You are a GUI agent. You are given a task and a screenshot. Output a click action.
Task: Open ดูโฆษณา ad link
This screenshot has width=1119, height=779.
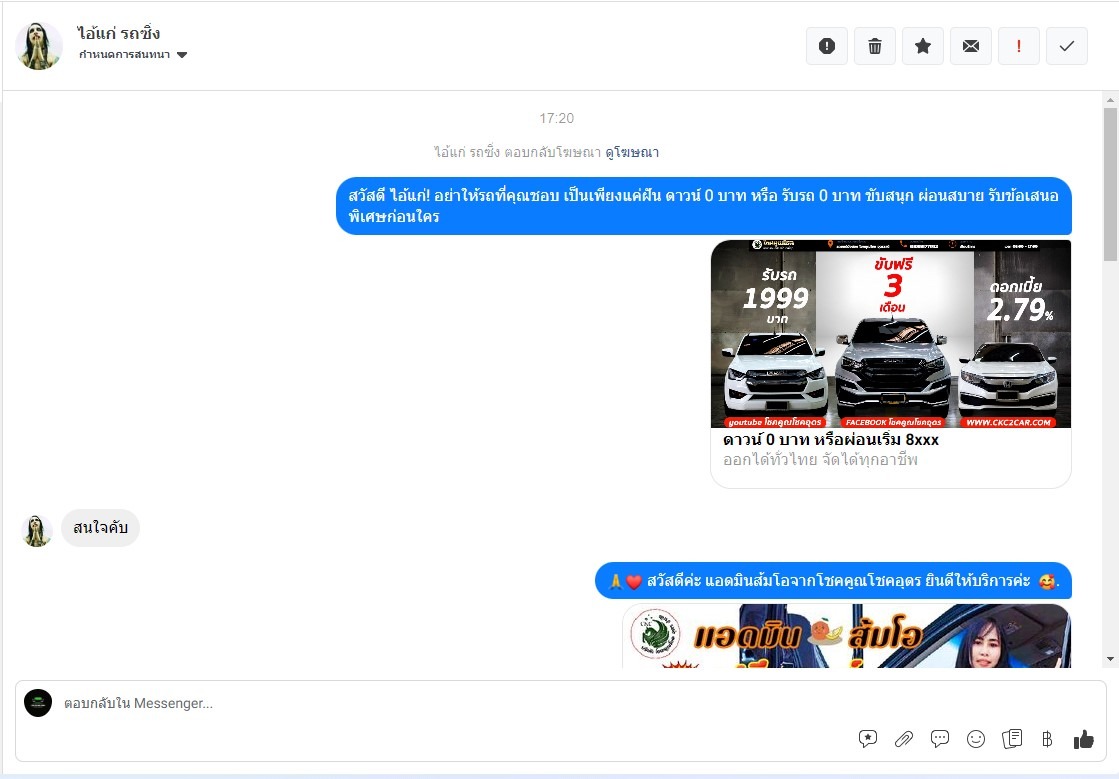632,153
